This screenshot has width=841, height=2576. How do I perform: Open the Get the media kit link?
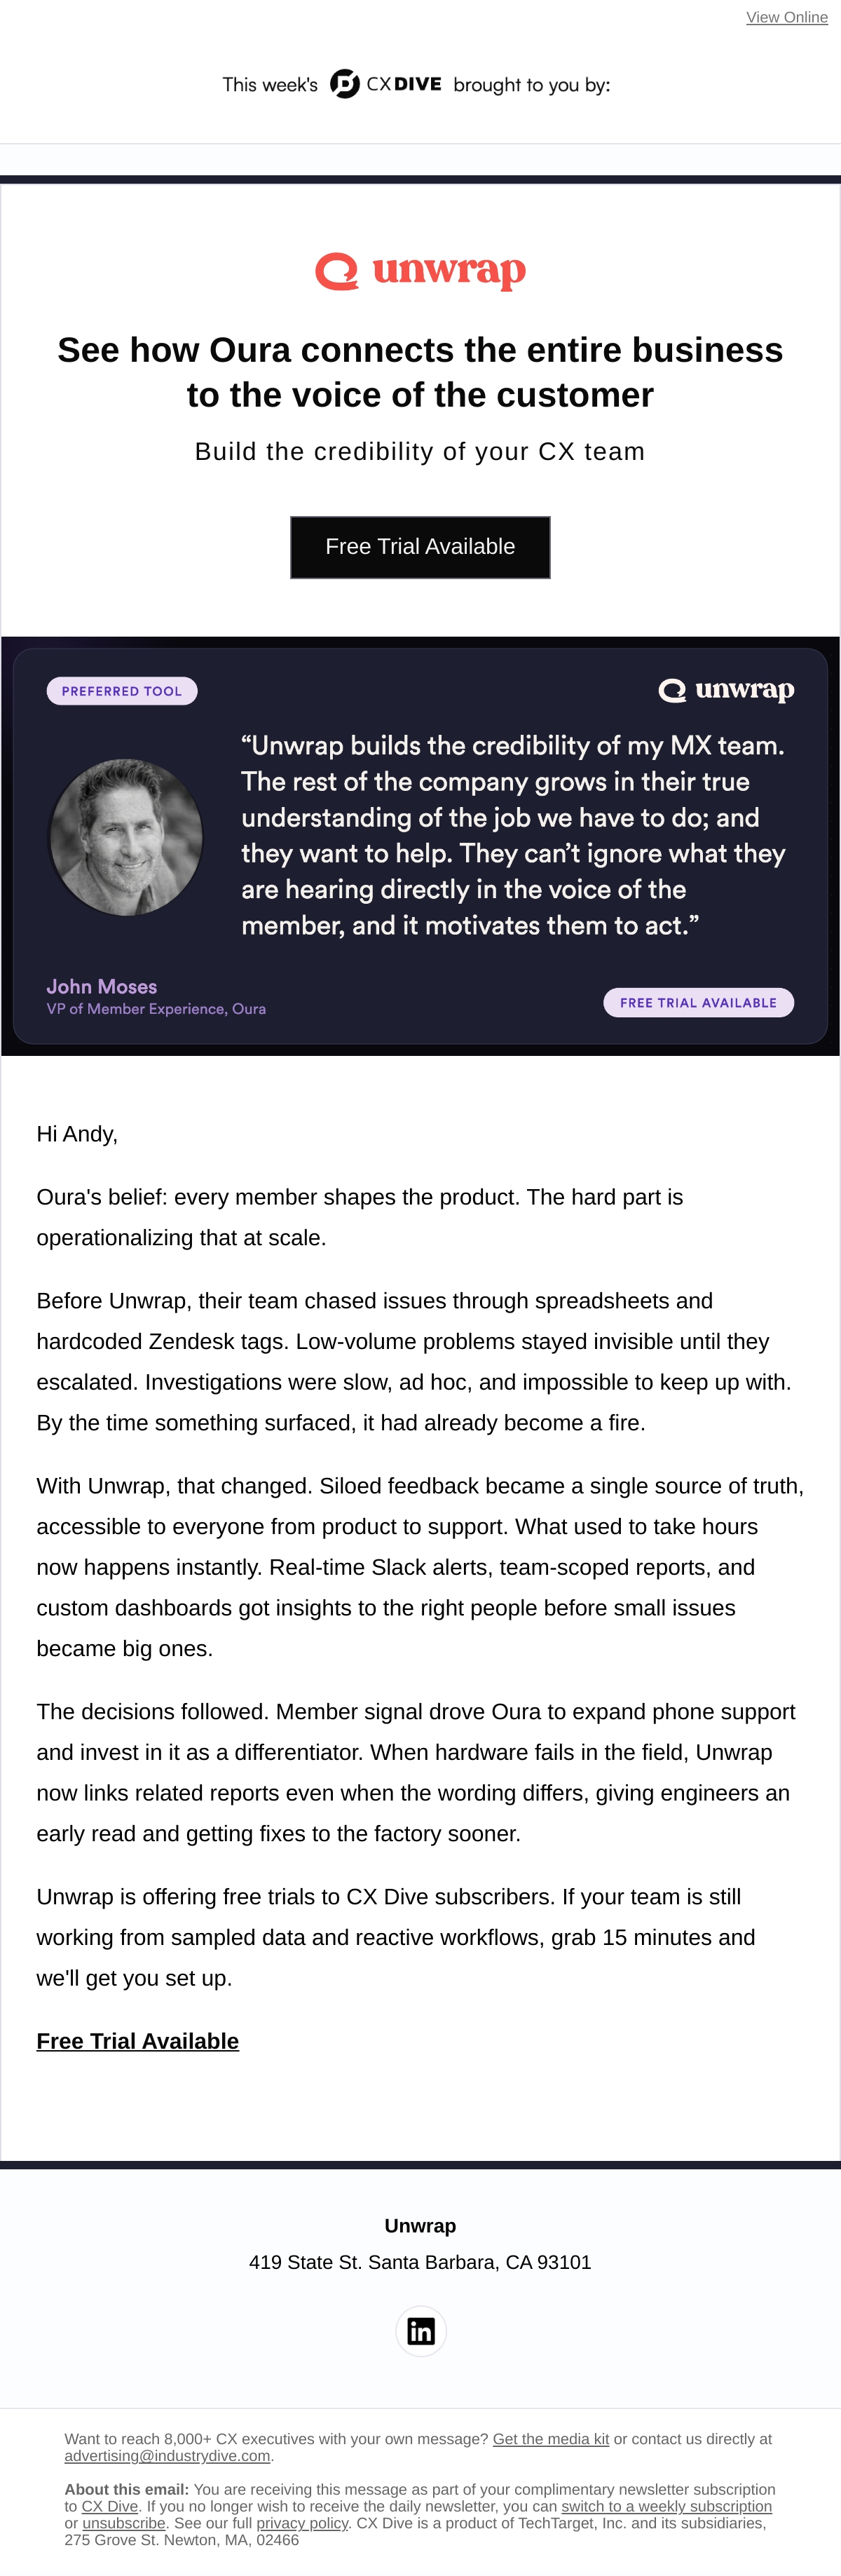point(551,2439)
